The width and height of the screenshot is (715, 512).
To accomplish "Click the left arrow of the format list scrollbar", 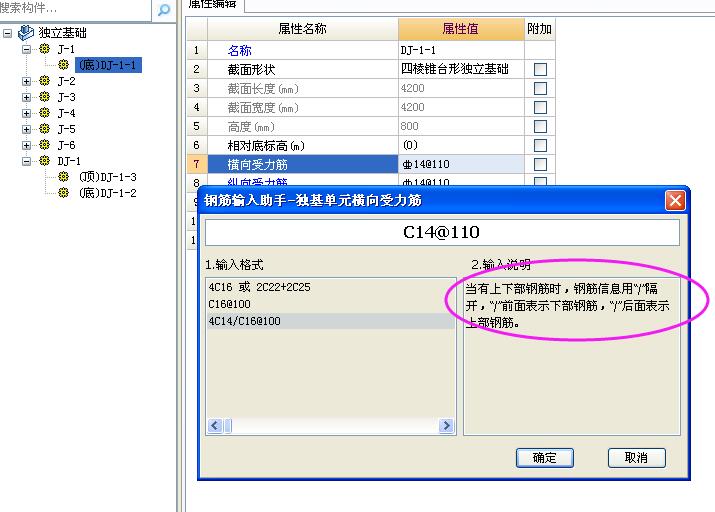I will point(215,426).
